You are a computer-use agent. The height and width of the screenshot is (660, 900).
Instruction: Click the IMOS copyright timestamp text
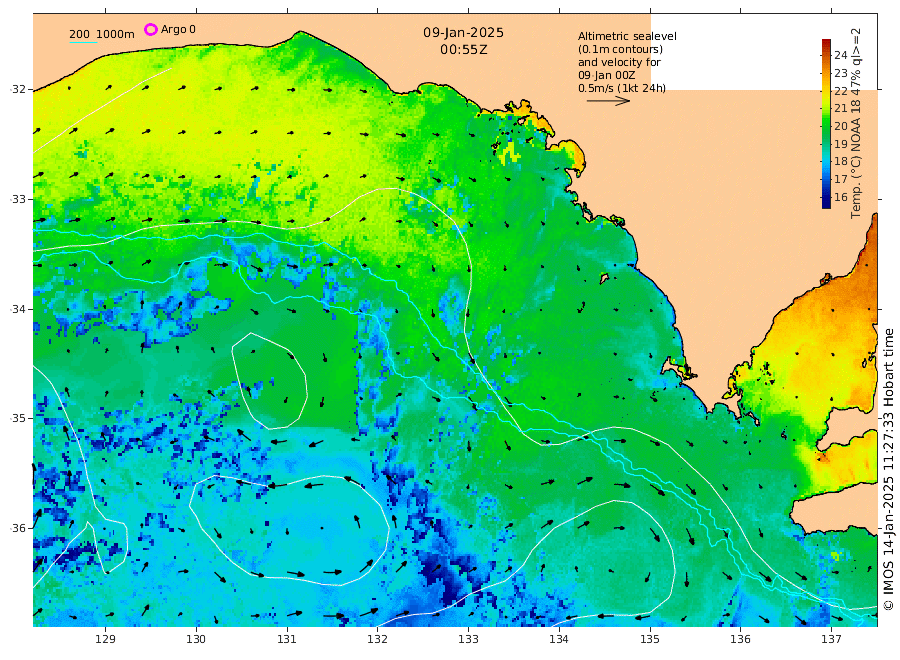[888, 469]
